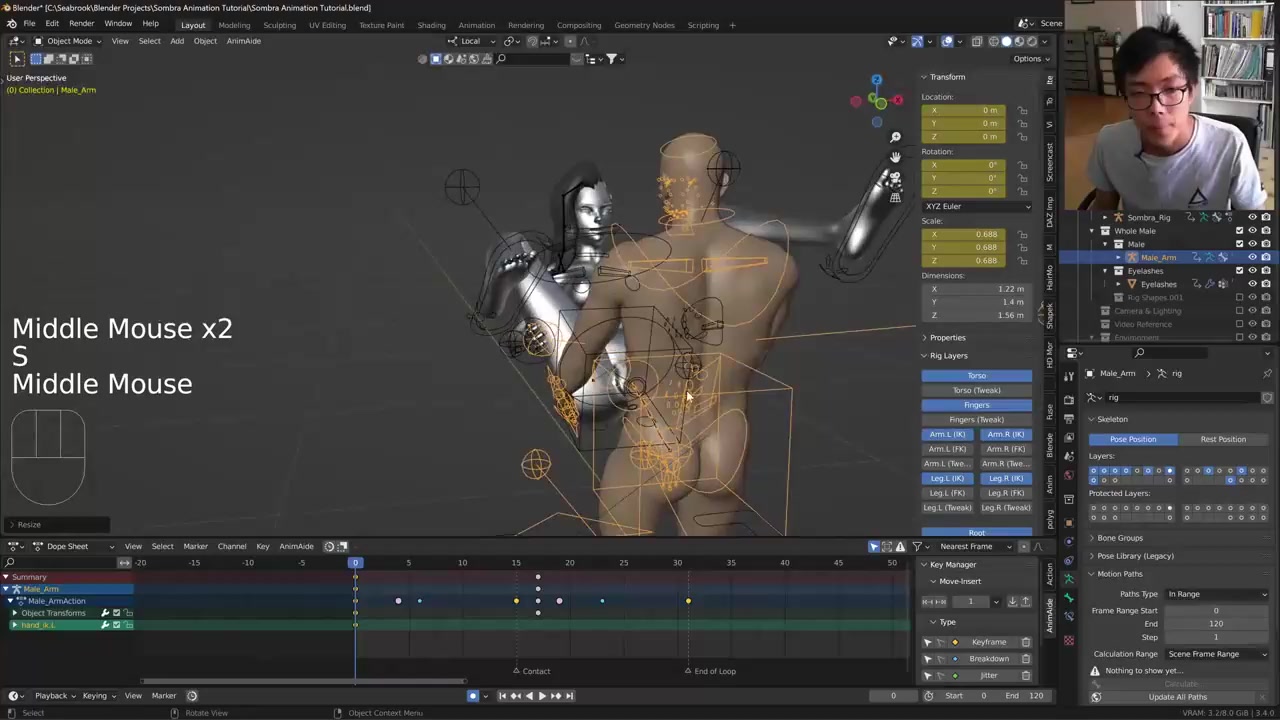The width and height of the screenshot is (1280, 720).
Task: Lock the X location transform
Action: pyautogui.click(x=1022, y=110)
